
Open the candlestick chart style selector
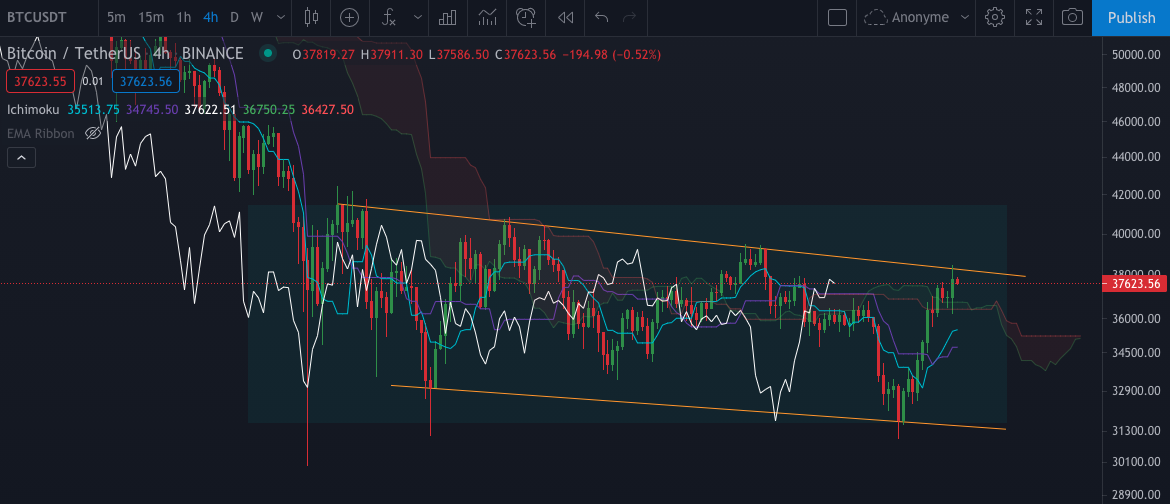tap(312, 17)
